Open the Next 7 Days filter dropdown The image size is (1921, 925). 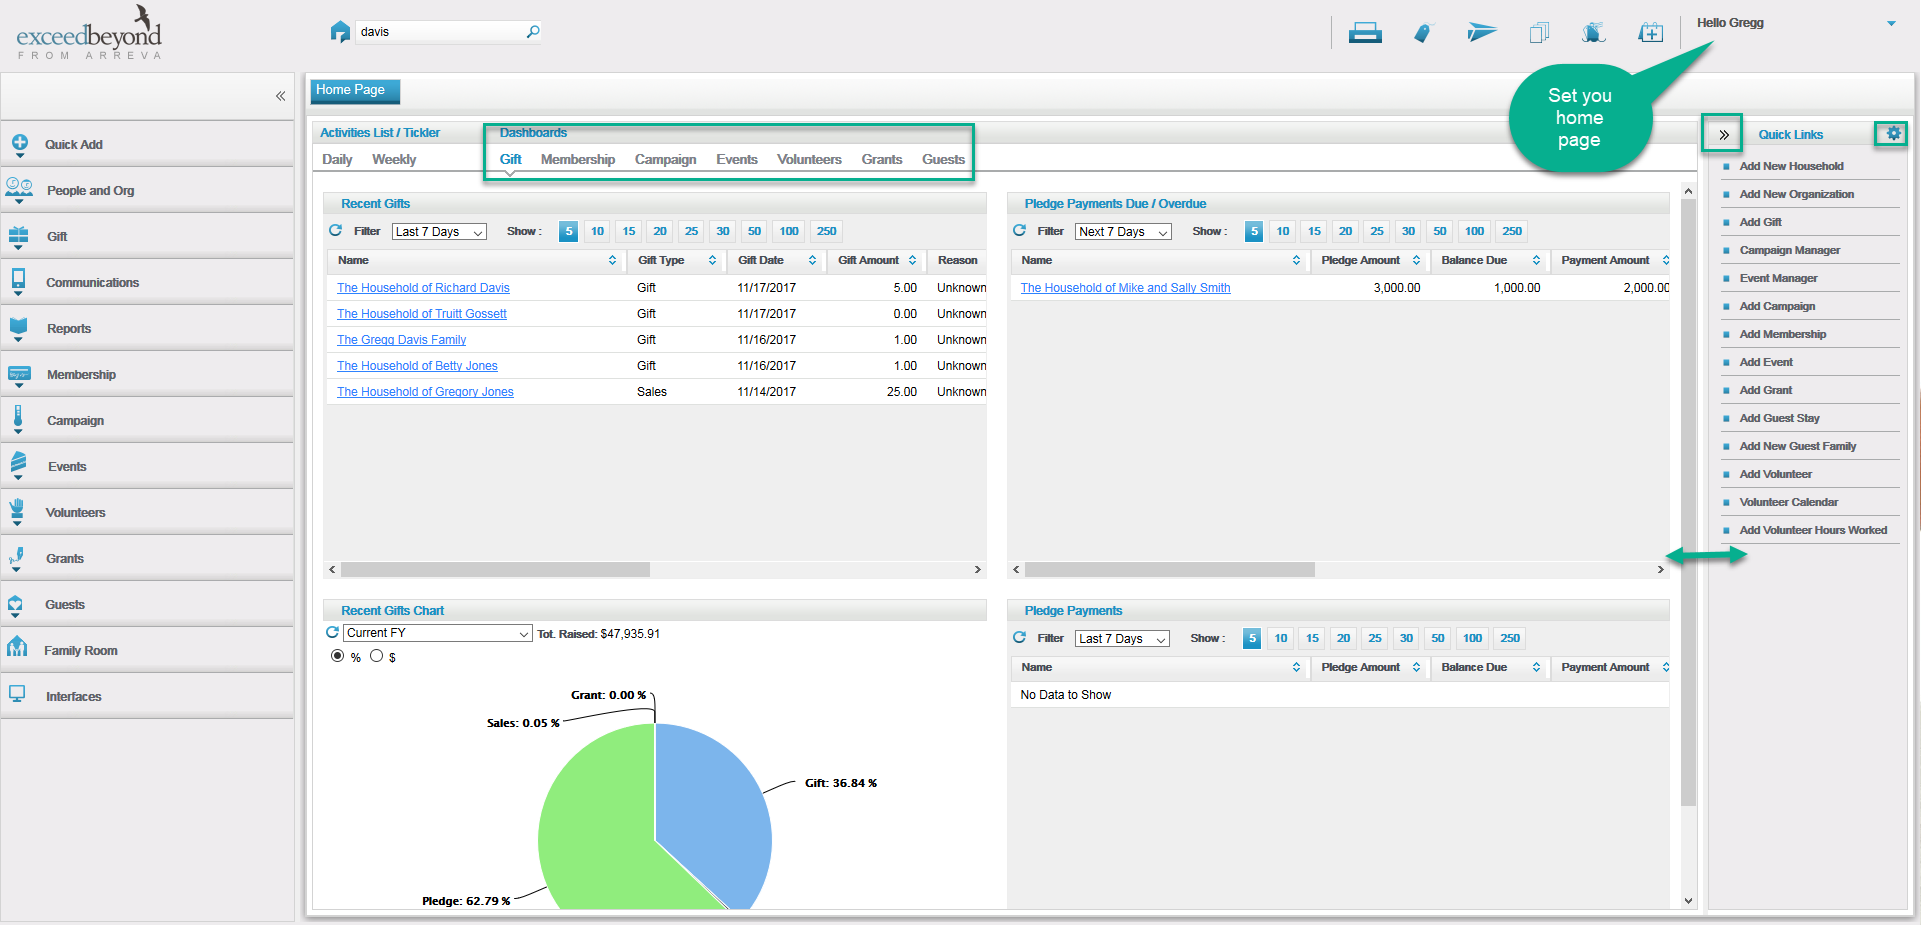(1123, 231)
